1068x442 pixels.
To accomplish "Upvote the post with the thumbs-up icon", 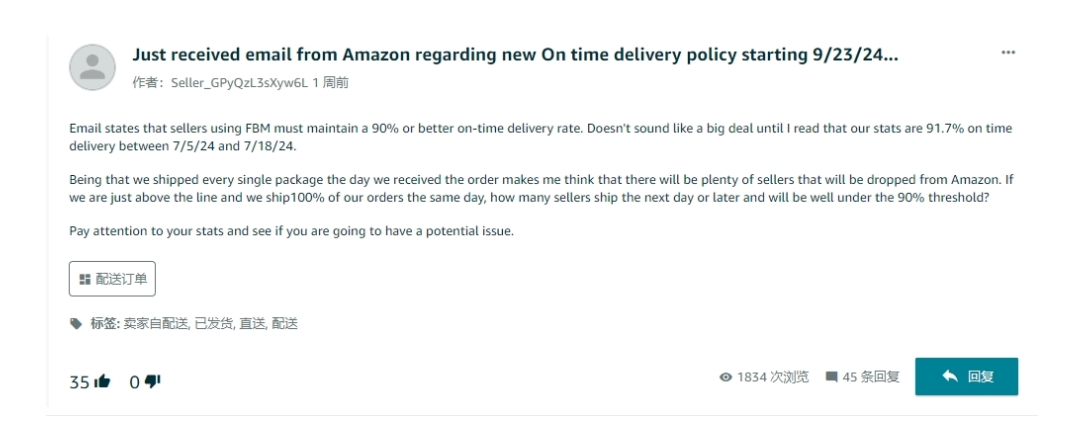I will (x=102, y=381).
